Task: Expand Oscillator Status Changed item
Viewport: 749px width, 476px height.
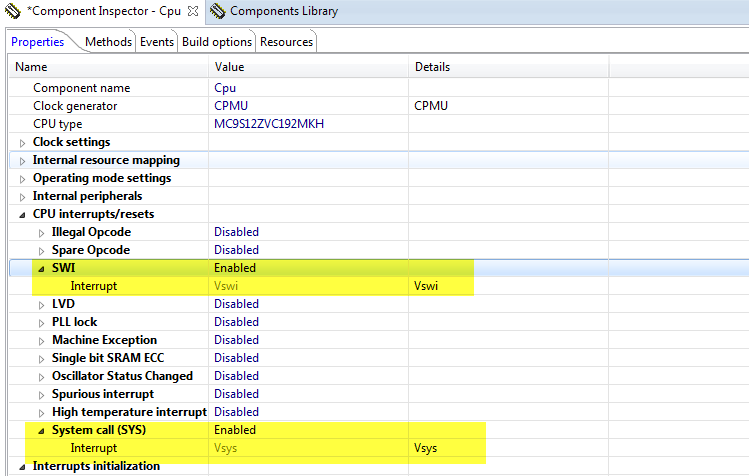Action: click(x=42, y=377)
